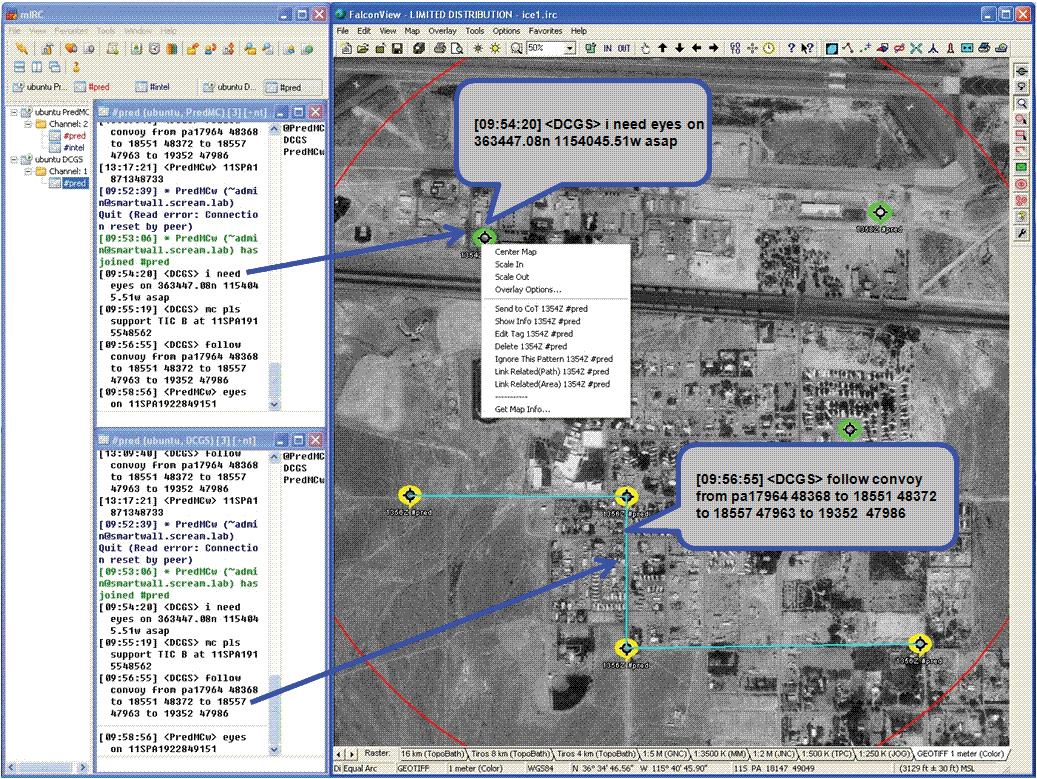Select the hand pan tool
Viewport: 1037px width, 779px height.
(x=645, y=48)
